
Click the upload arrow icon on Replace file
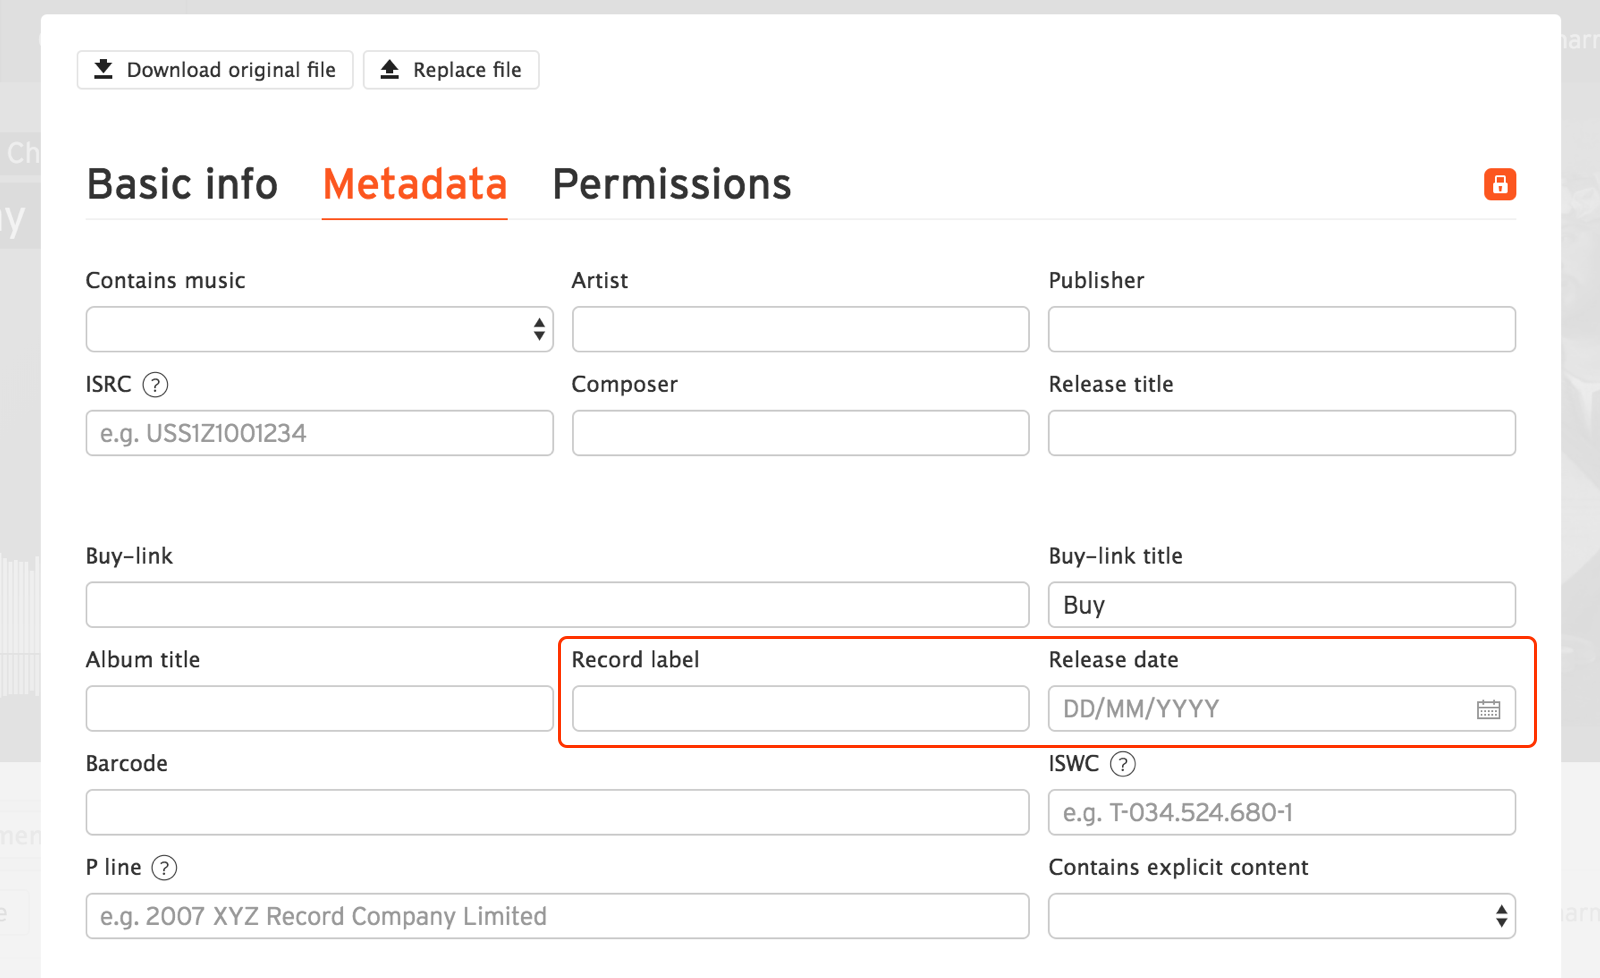pyautogui.click(x=391, y=69)
